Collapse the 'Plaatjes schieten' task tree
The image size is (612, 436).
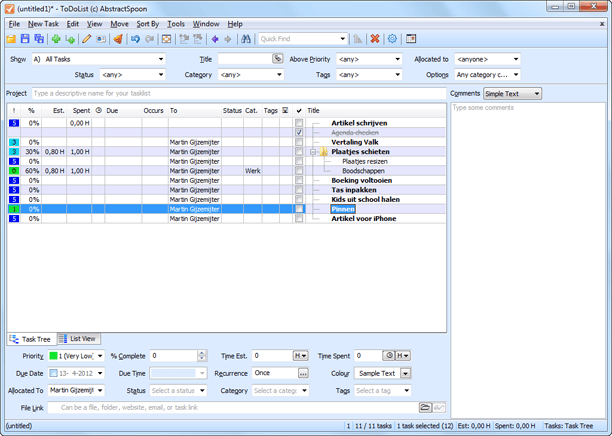click(313, 152)
